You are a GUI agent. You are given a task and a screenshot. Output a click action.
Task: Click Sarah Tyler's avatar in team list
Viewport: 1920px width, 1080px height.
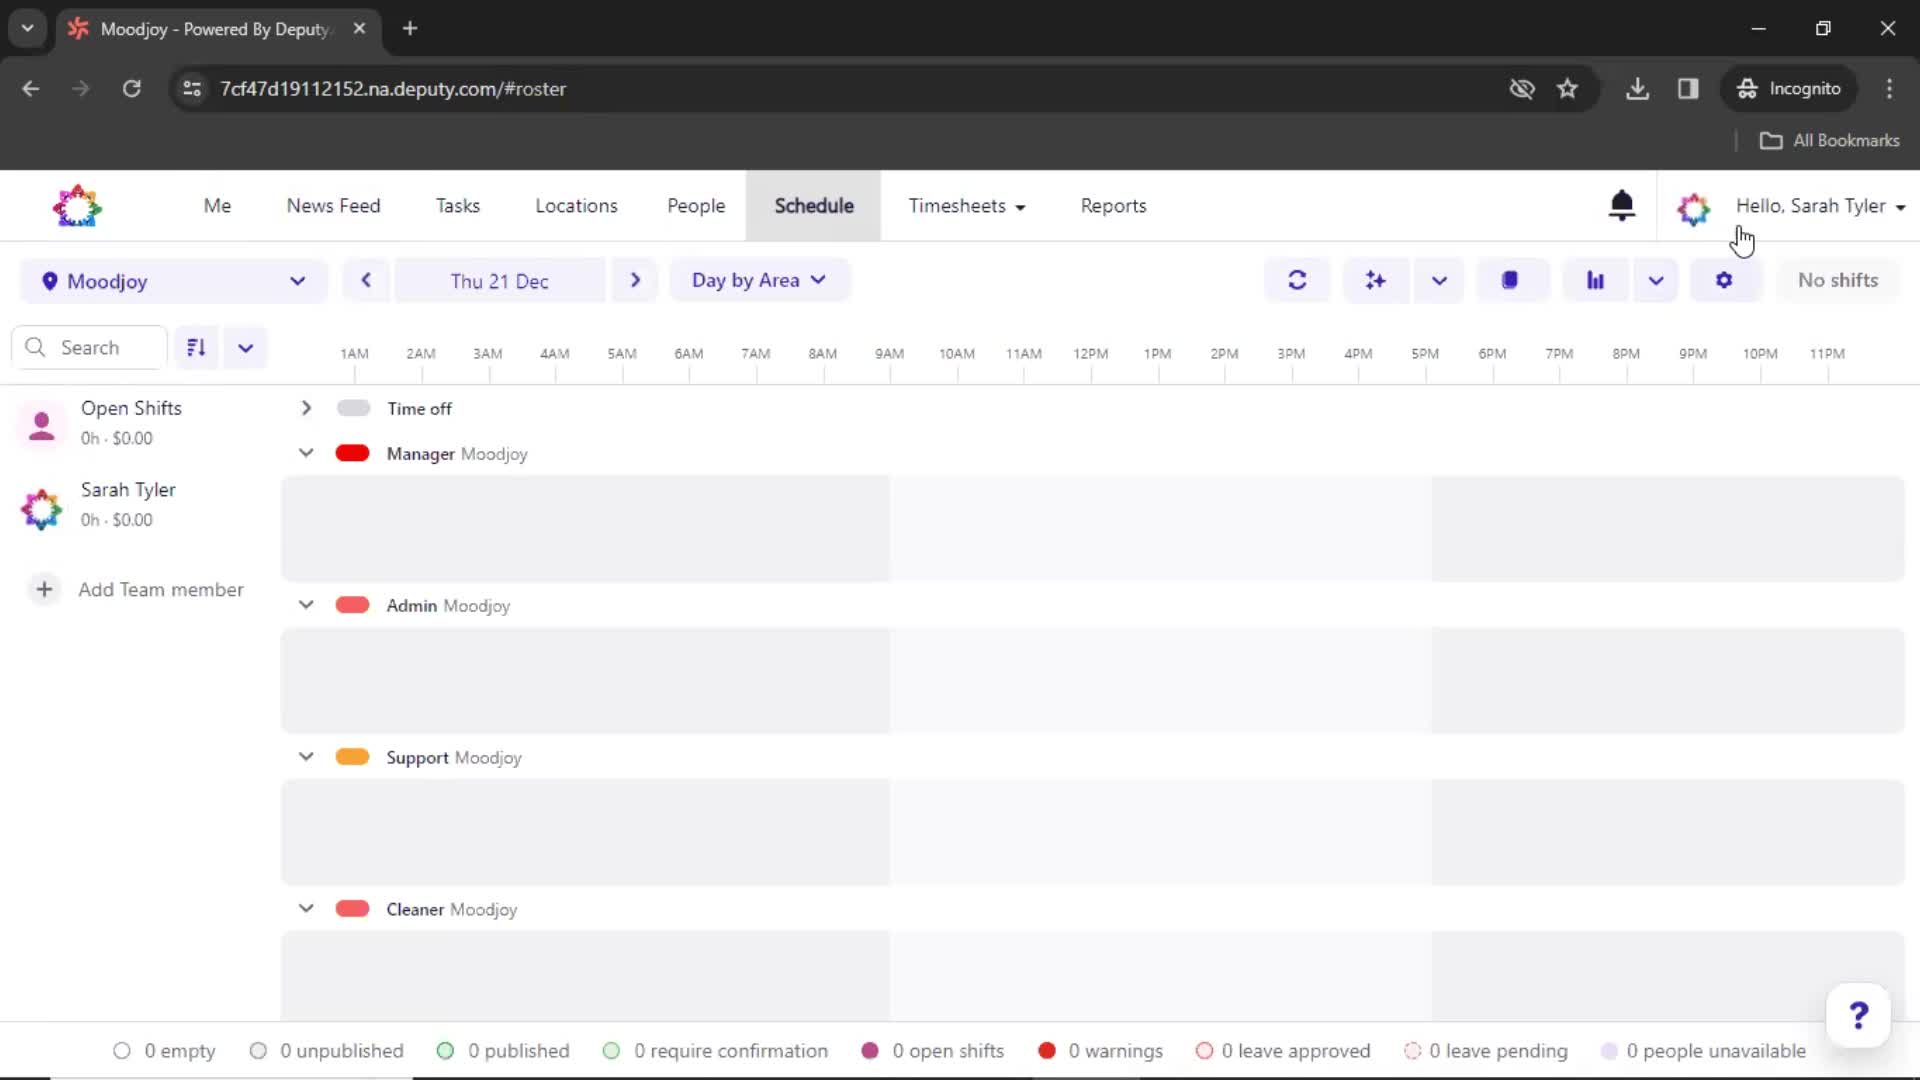click(41, 509)
